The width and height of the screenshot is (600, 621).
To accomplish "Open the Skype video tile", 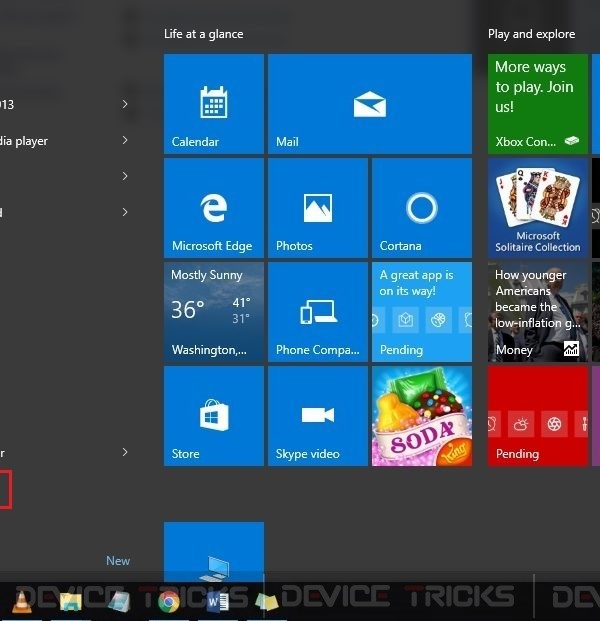I will point(318,416).
